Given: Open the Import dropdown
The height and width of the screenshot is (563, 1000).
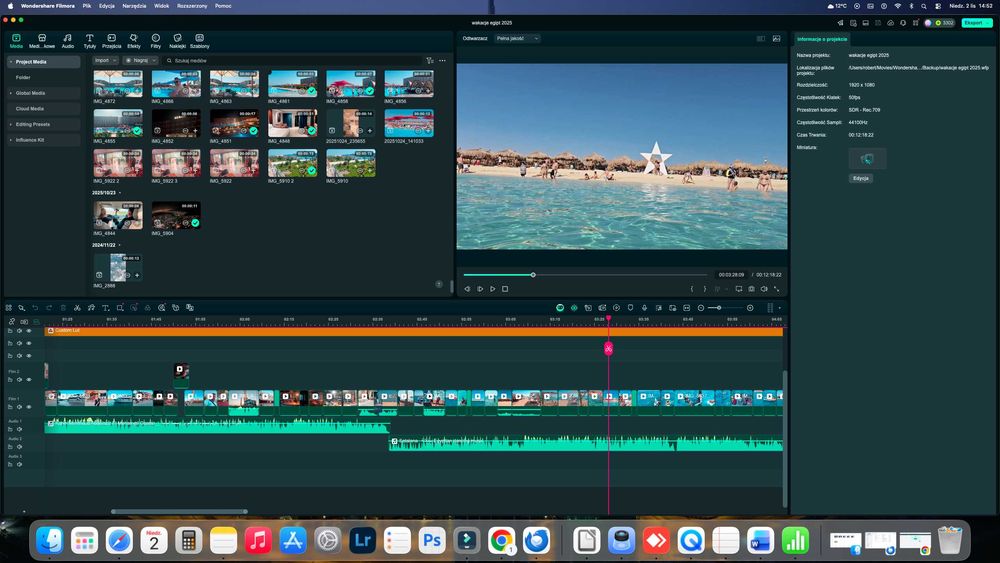Looking at the screenshot, I should (x=105, y=61).
